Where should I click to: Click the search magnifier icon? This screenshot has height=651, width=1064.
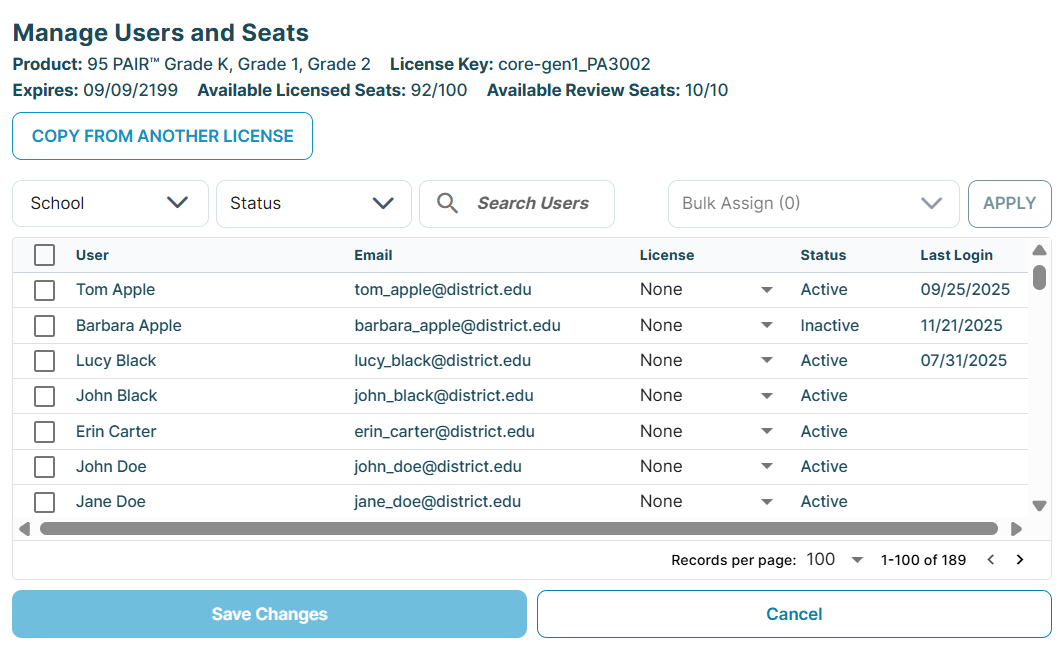(448, 204)
